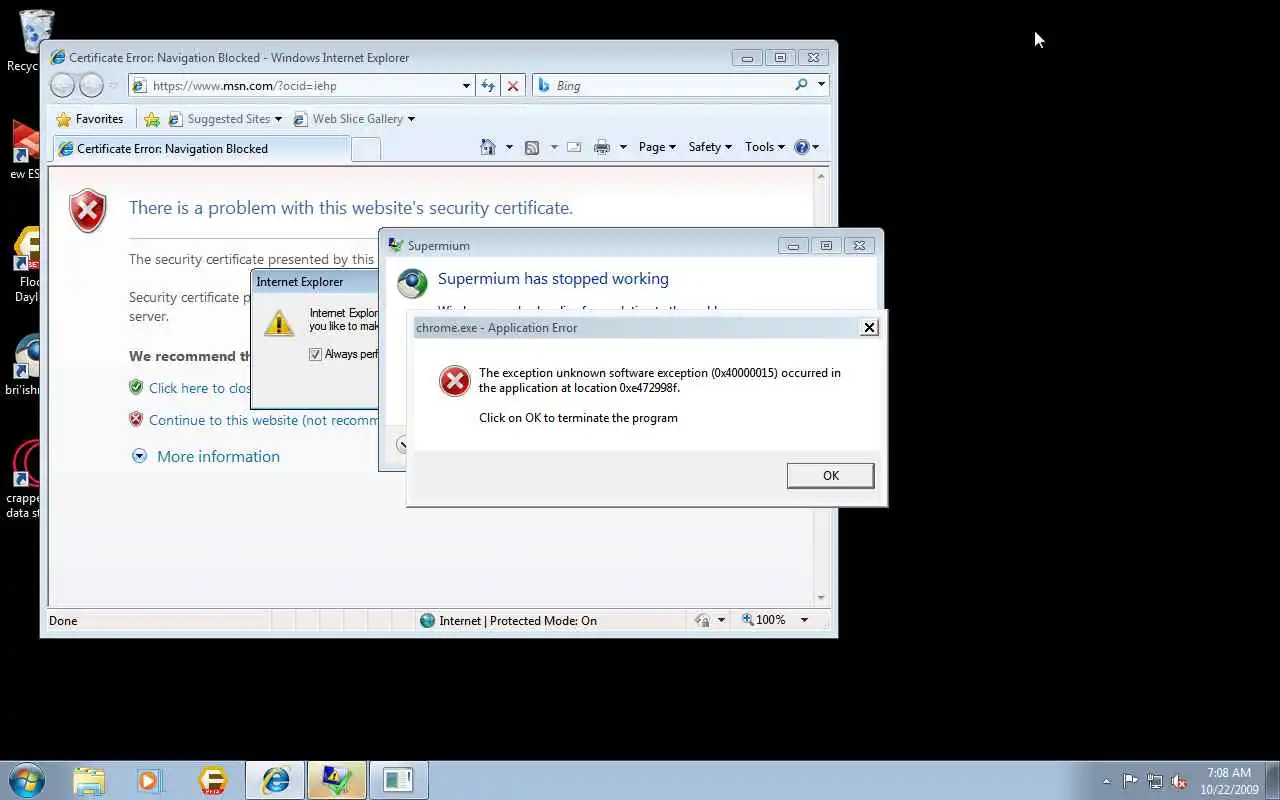Click the IE page vertical scrollbar up arrow
The image size is (1280, 800).
821,176
